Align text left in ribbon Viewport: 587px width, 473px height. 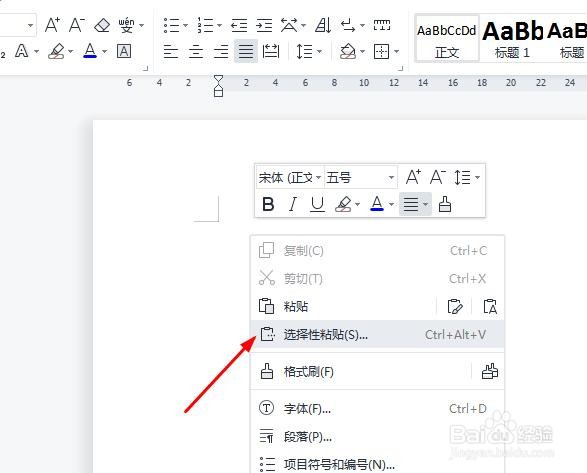tap(171, 51)
